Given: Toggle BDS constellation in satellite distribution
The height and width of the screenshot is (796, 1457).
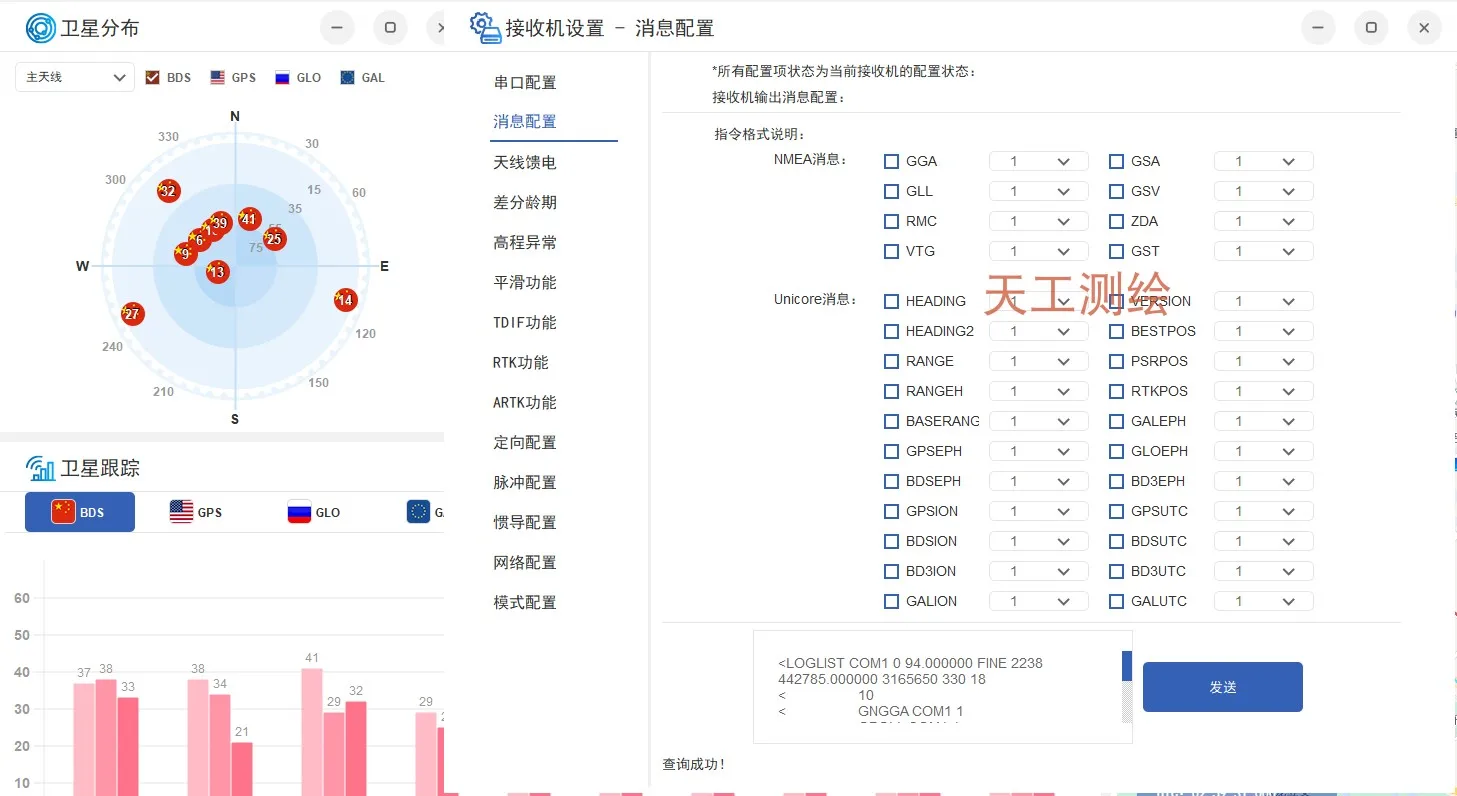Looking at the screenshot, I should pyautogui.click(x=153, y=77).
